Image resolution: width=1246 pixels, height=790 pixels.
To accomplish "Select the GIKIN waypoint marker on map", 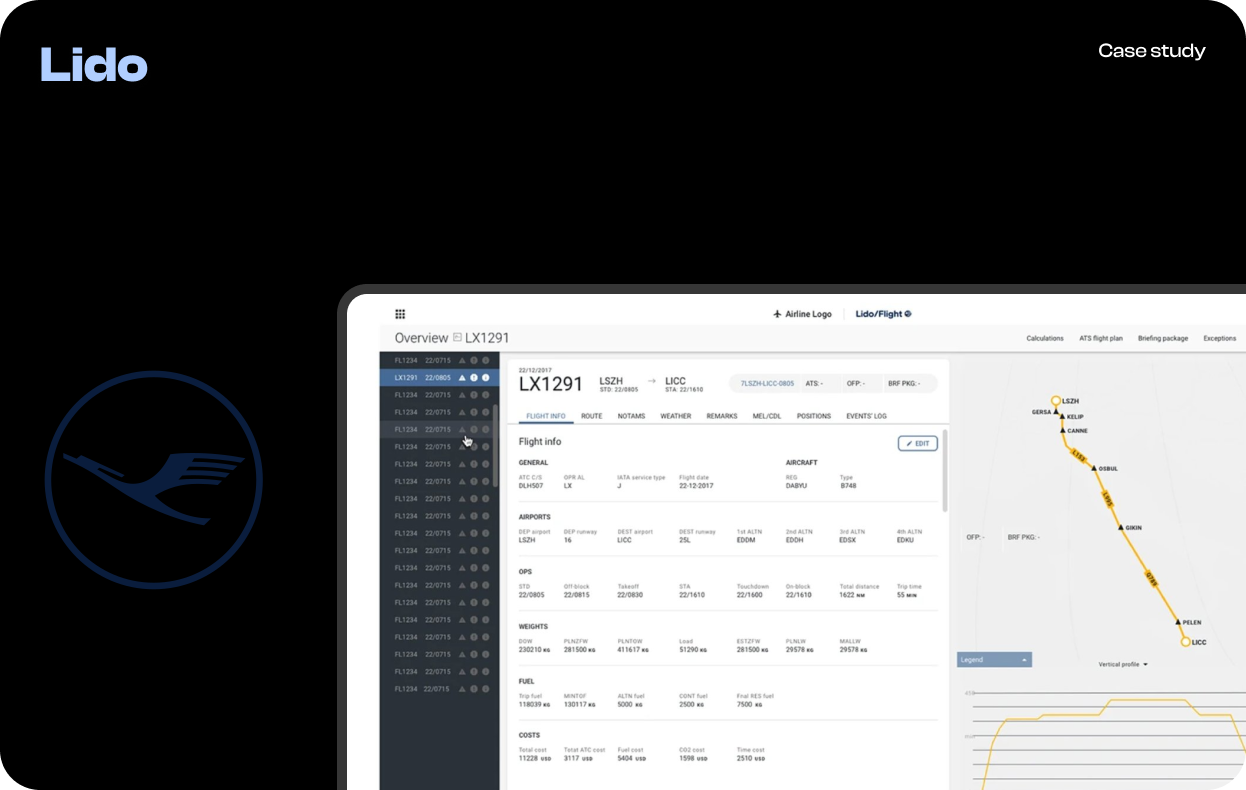I will [1119, 527].
